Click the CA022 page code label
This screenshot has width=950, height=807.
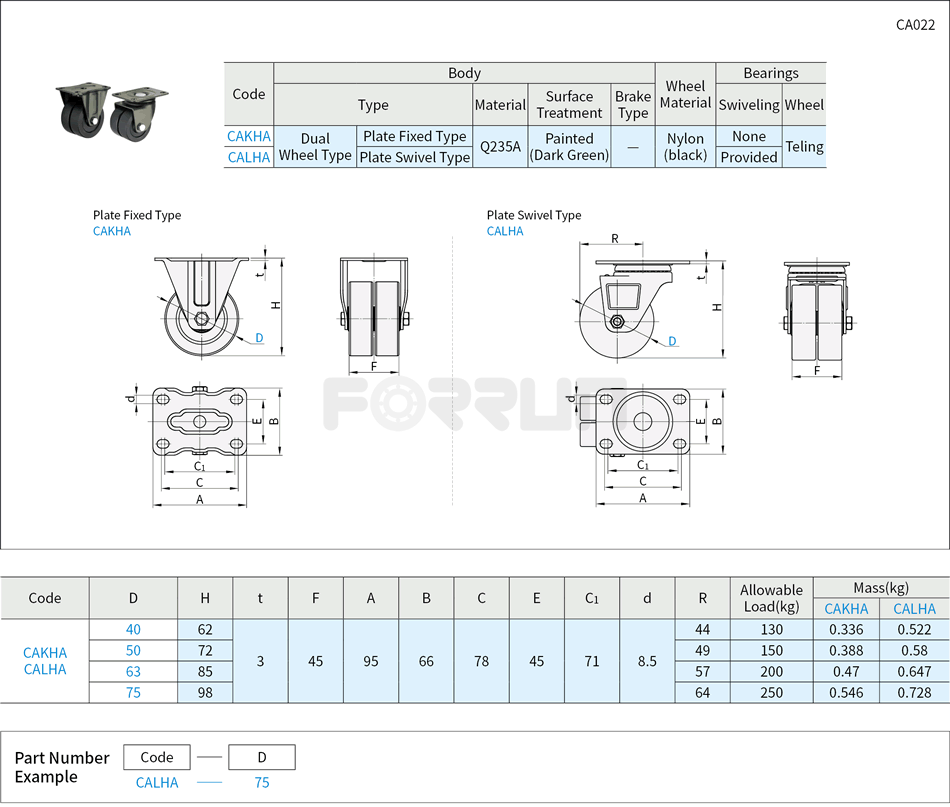point(915,25)
